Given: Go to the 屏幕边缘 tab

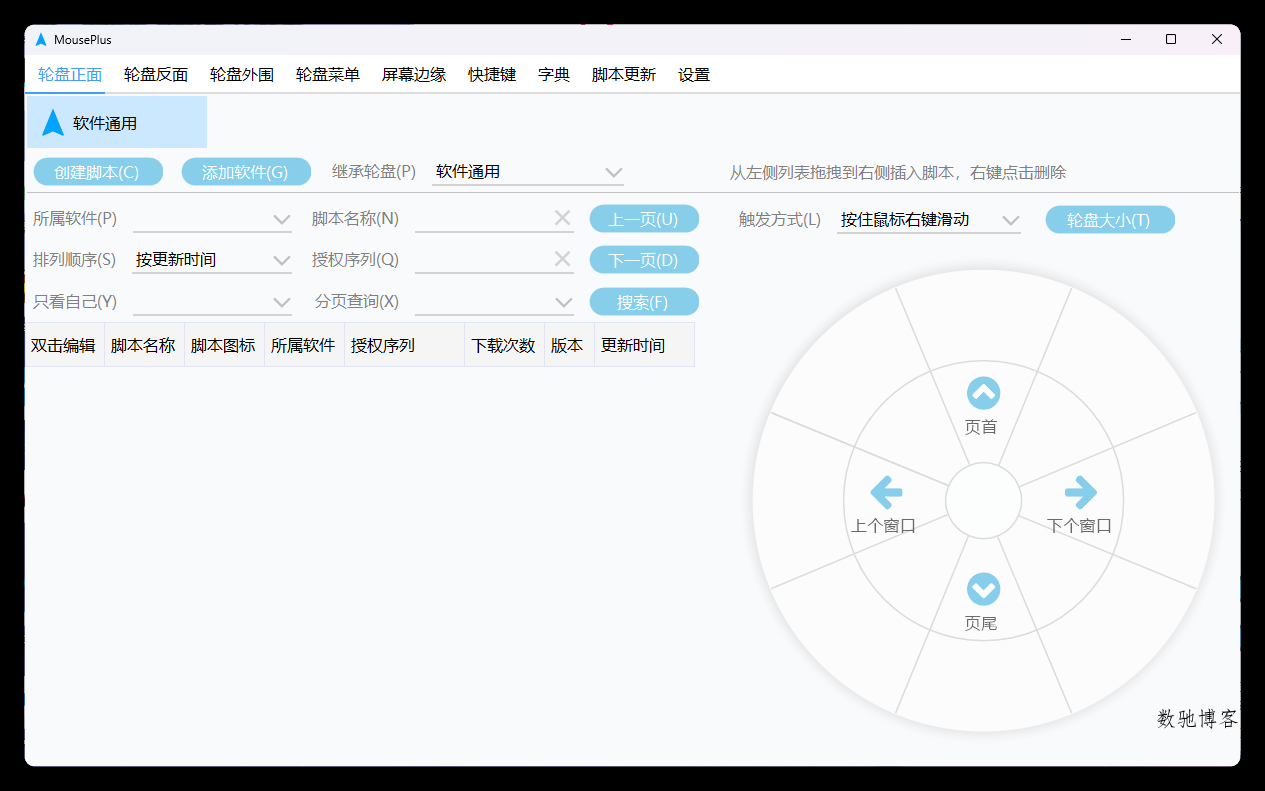Looking at the screenshot, I should coord(414,75).
